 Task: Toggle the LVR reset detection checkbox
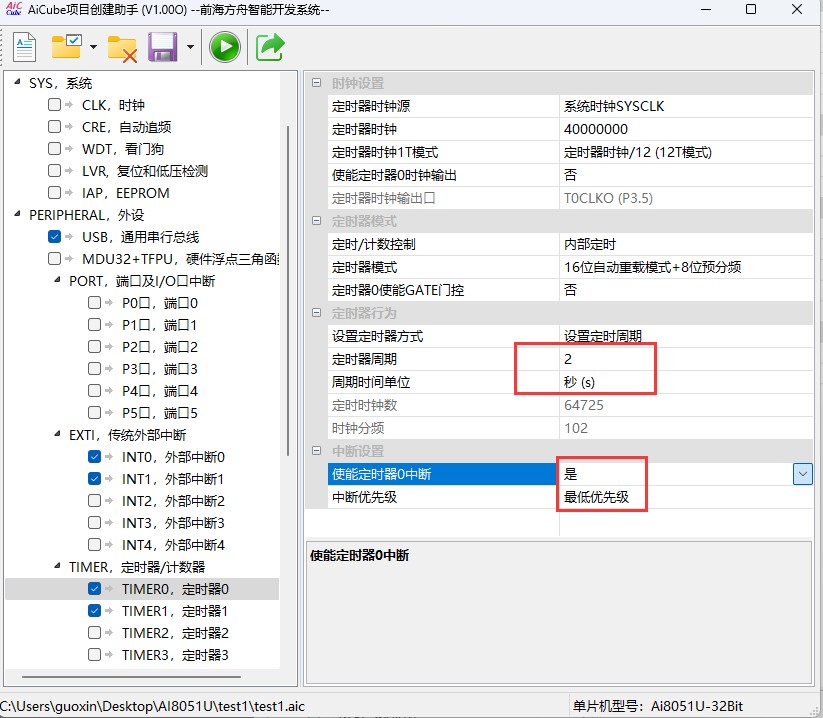pos(54,171)
